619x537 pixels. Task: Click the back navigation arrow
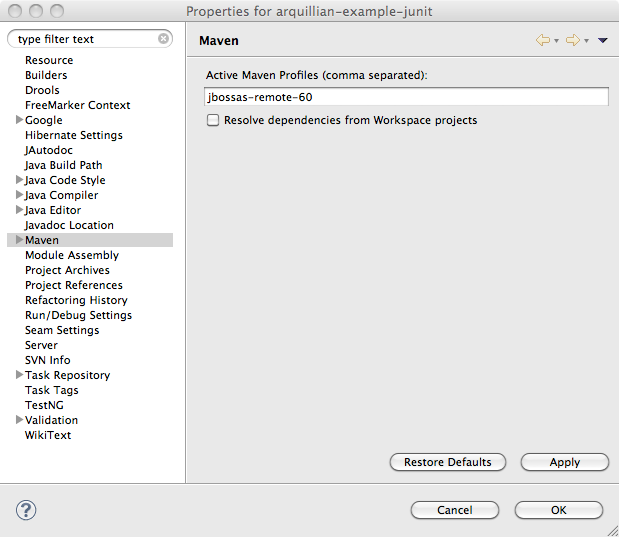click(x=543, y=40)
